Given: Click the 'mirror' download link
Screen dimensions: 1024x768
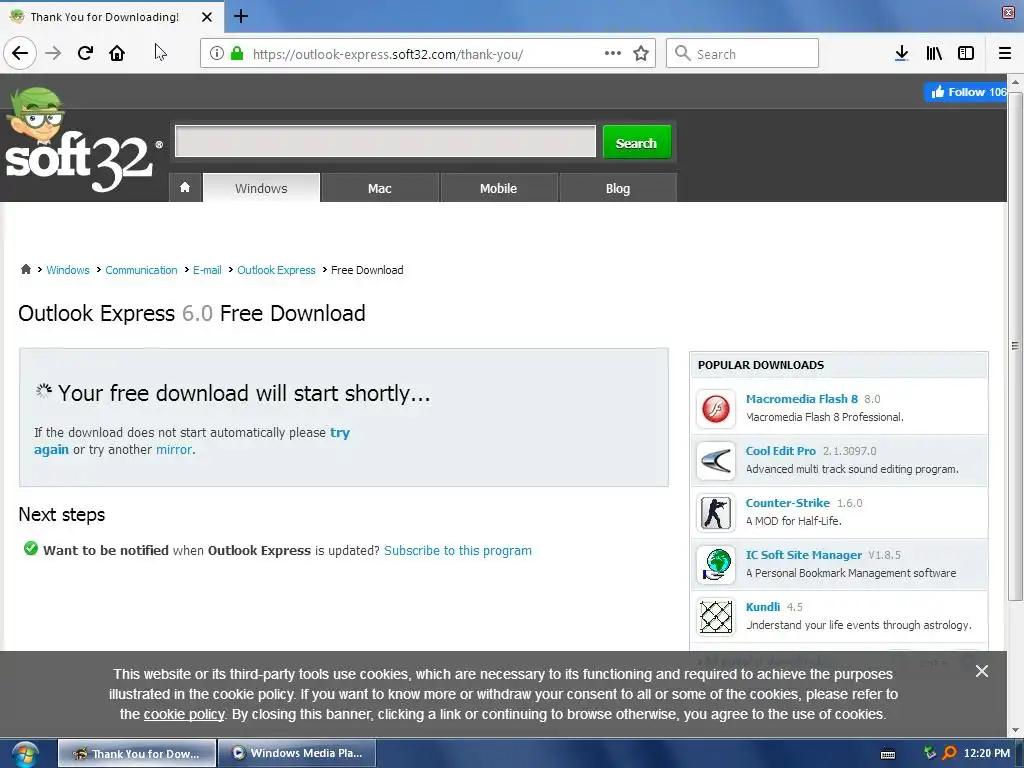Looking at the screenshot, I should click(174, 449).
